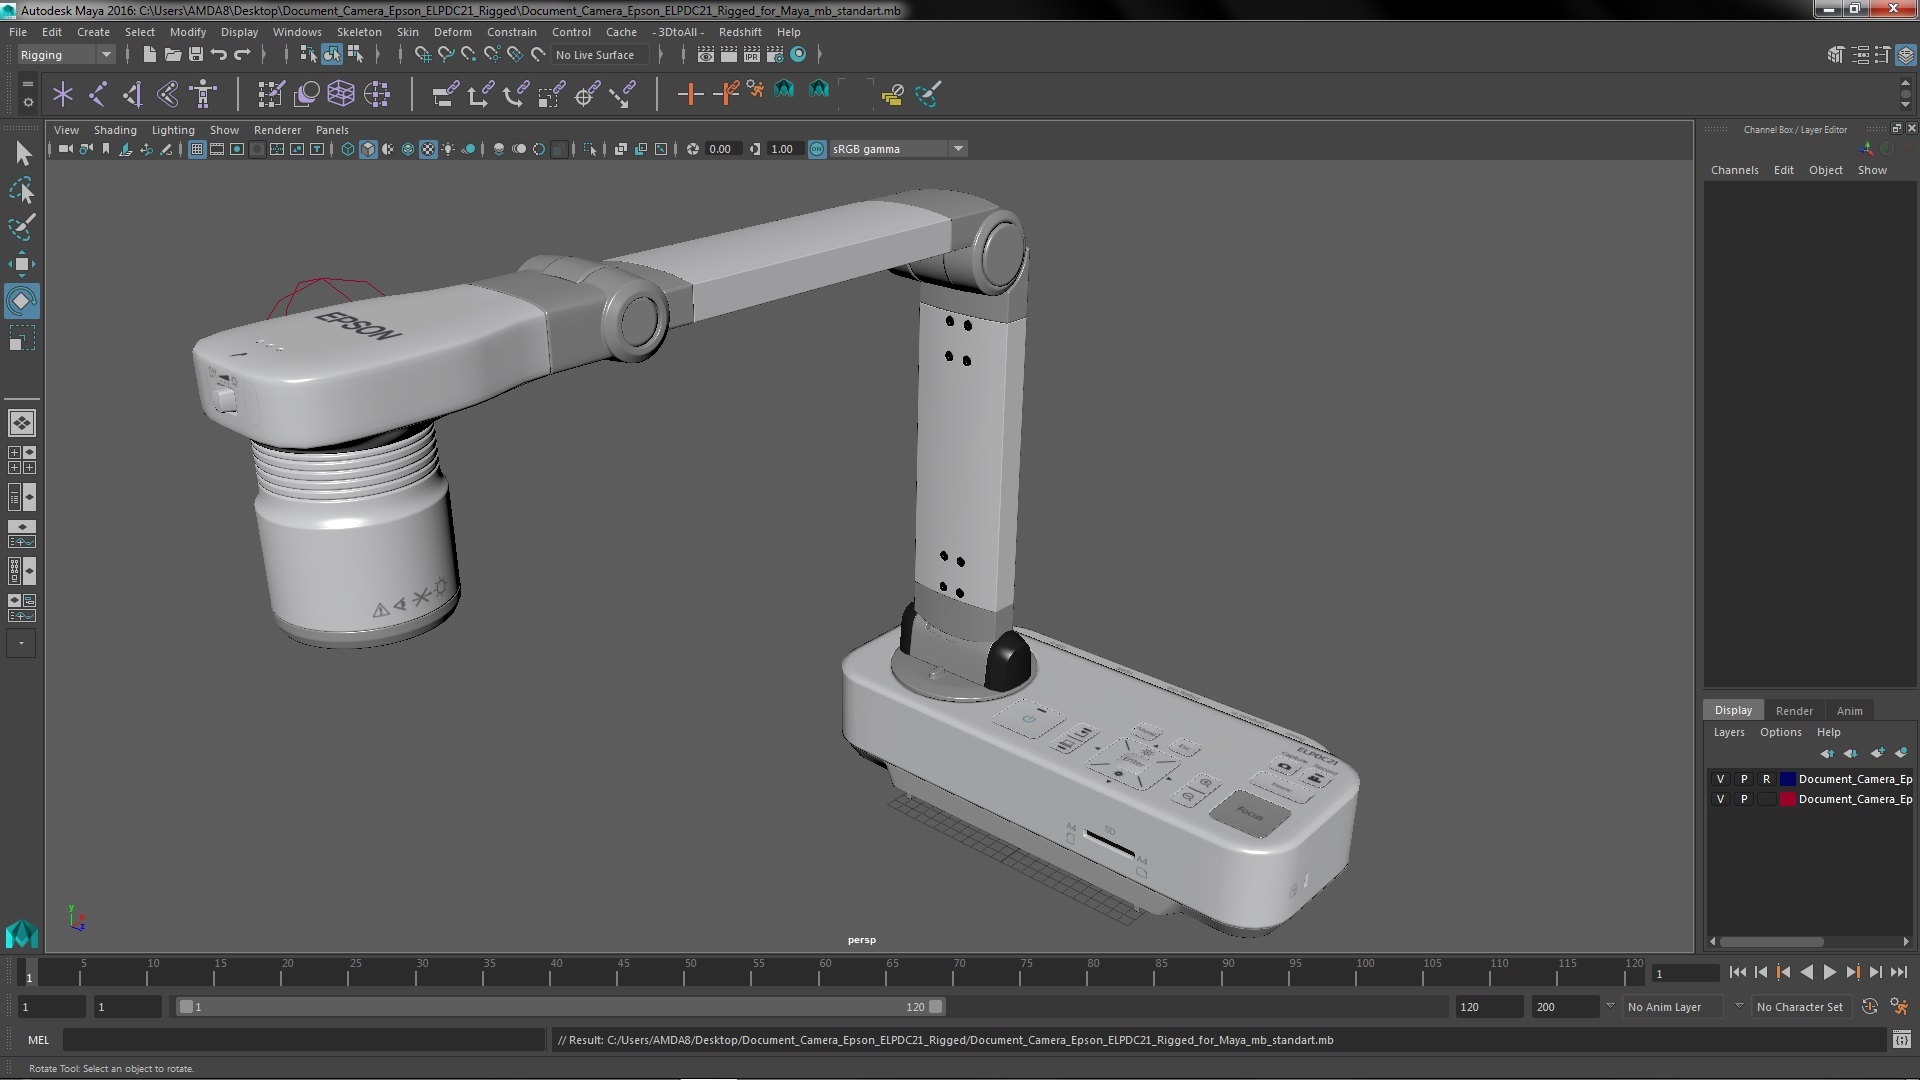Click the Create Joints shelf icon

click(98, 94)
